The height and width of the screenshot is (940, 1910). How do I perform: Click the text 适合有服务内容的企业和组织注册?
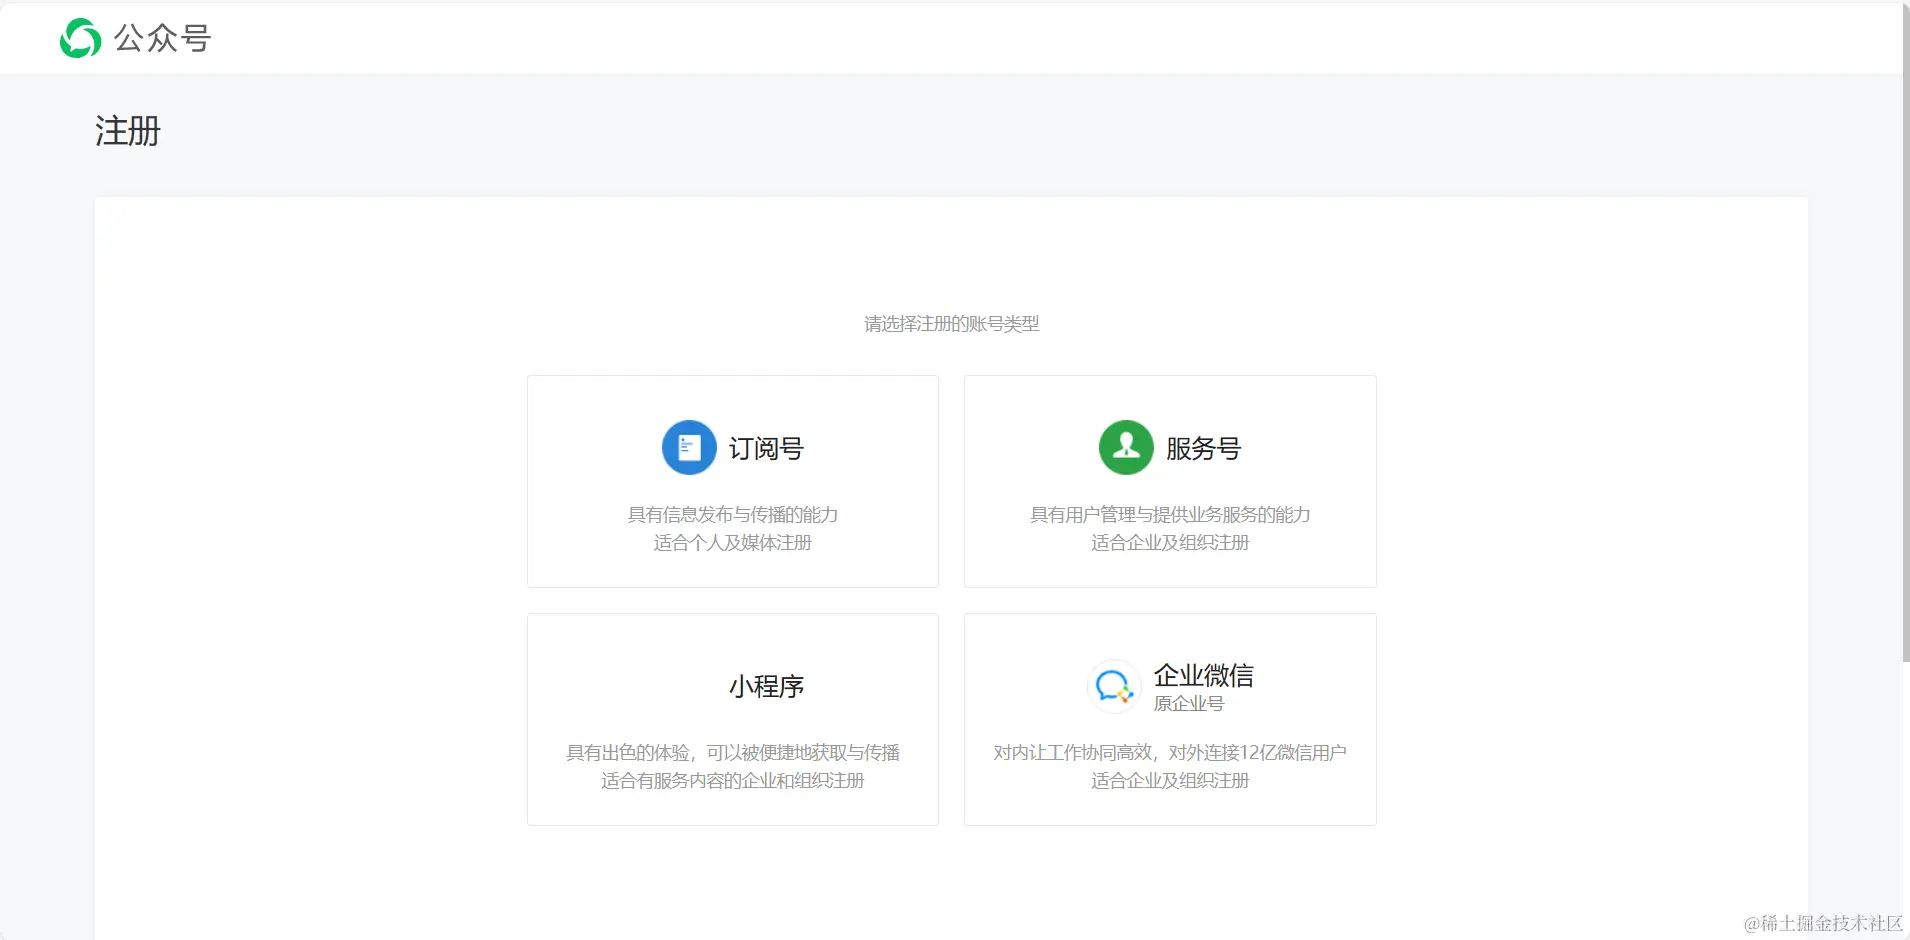[x=733, y=780]
